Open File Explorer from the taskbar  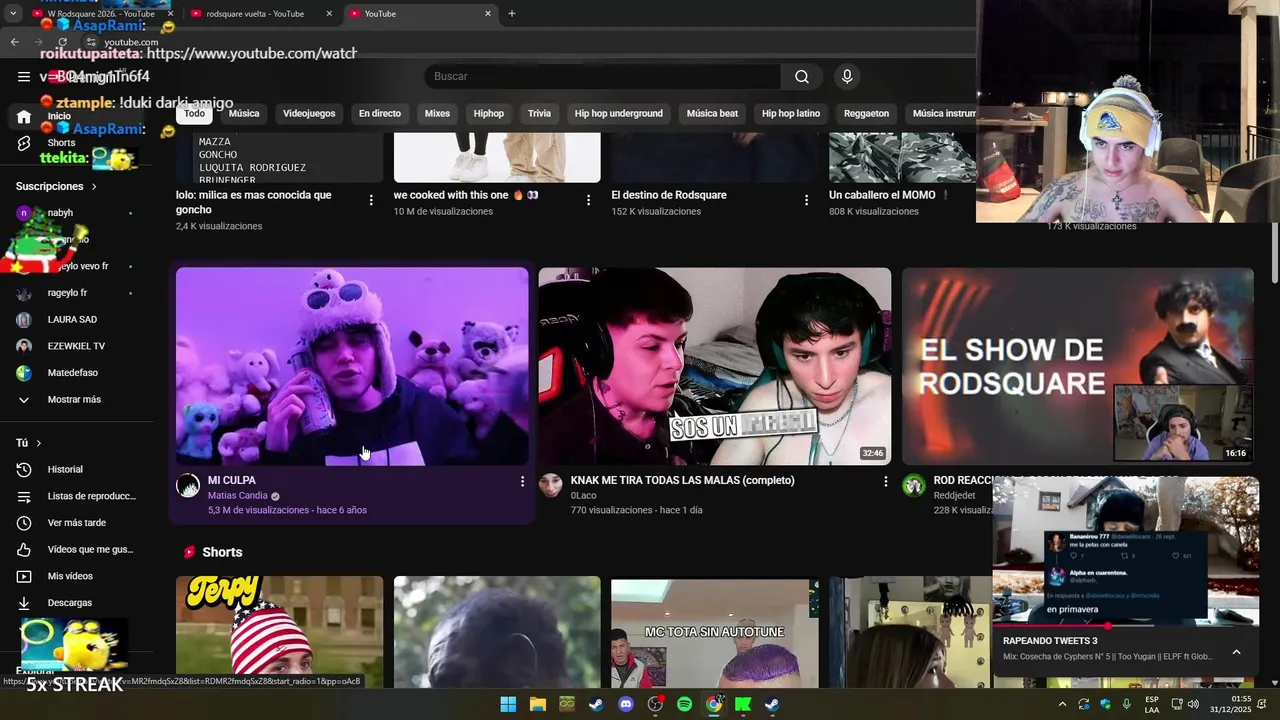pyautogui.click(x=537, y=704)
